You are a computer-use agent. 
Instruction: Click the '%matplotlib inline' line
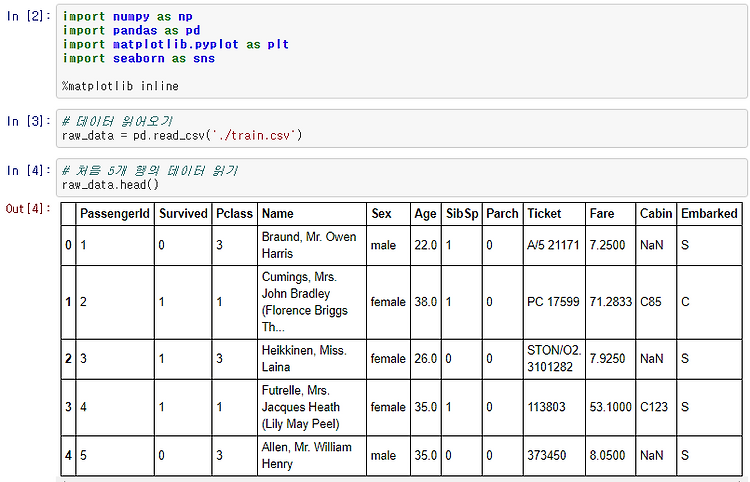coord(120,86)
